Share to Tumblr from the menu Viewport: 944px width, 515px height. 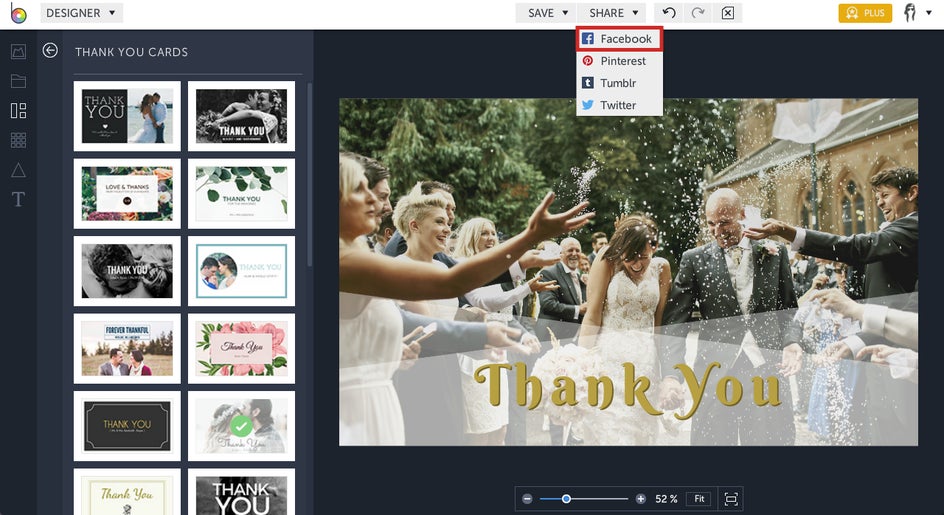pos(620,83)
